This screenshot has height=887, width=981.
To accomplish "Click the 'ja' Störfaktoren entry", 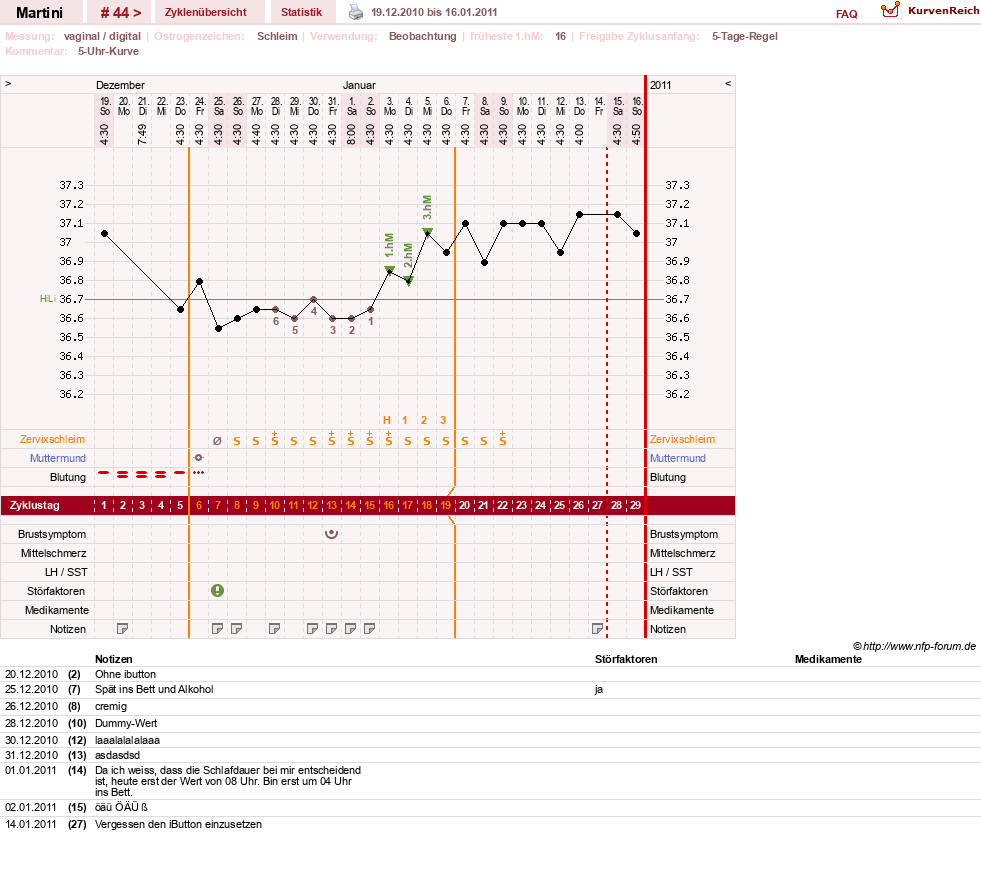I will click(599, 689).
